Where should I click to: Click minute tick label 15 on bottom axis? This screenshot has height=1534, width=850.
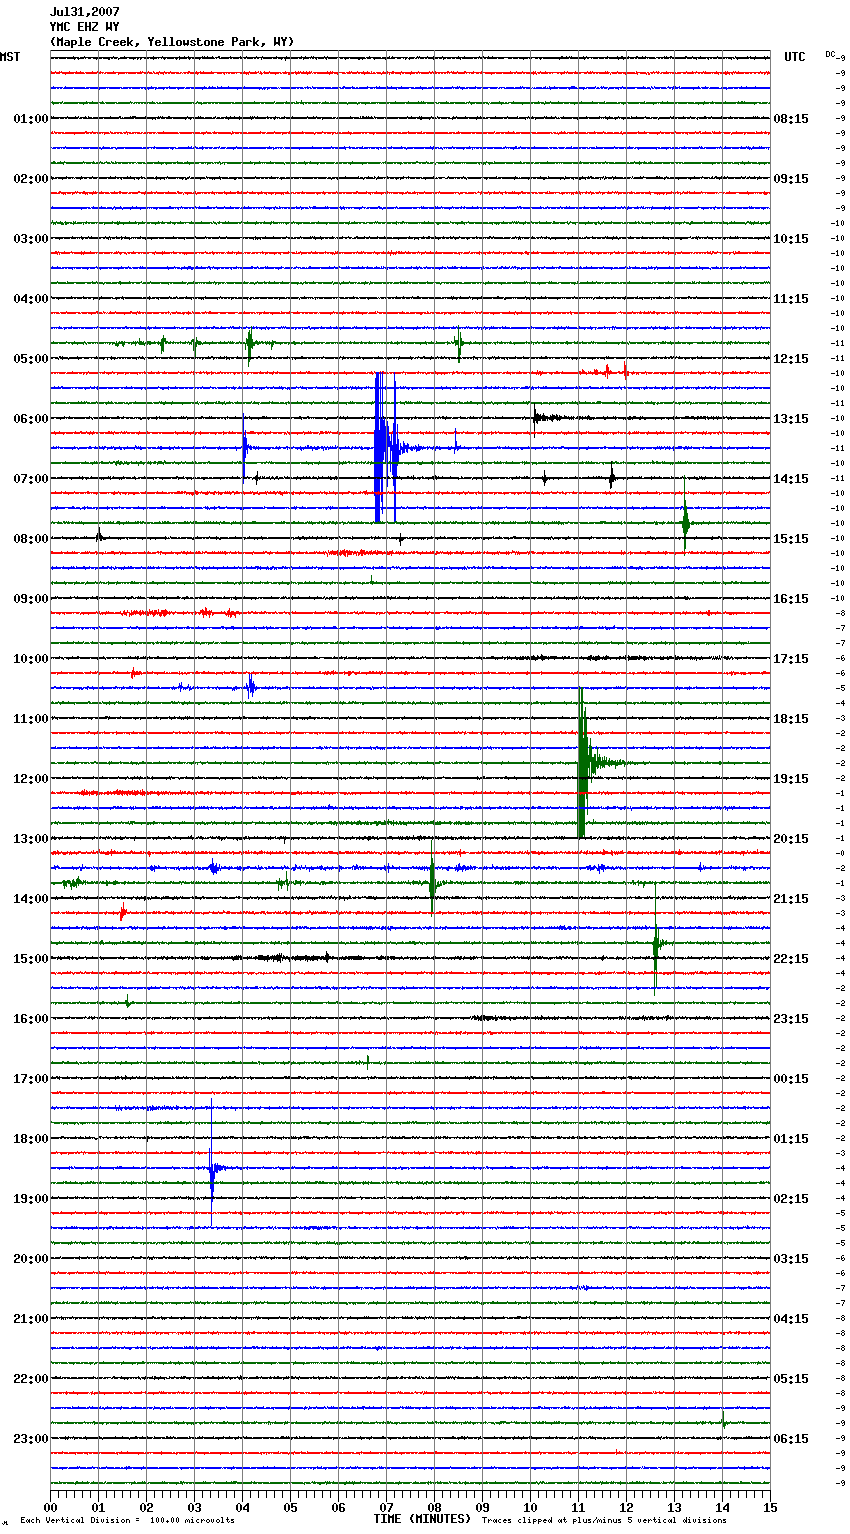[770, 1506]
